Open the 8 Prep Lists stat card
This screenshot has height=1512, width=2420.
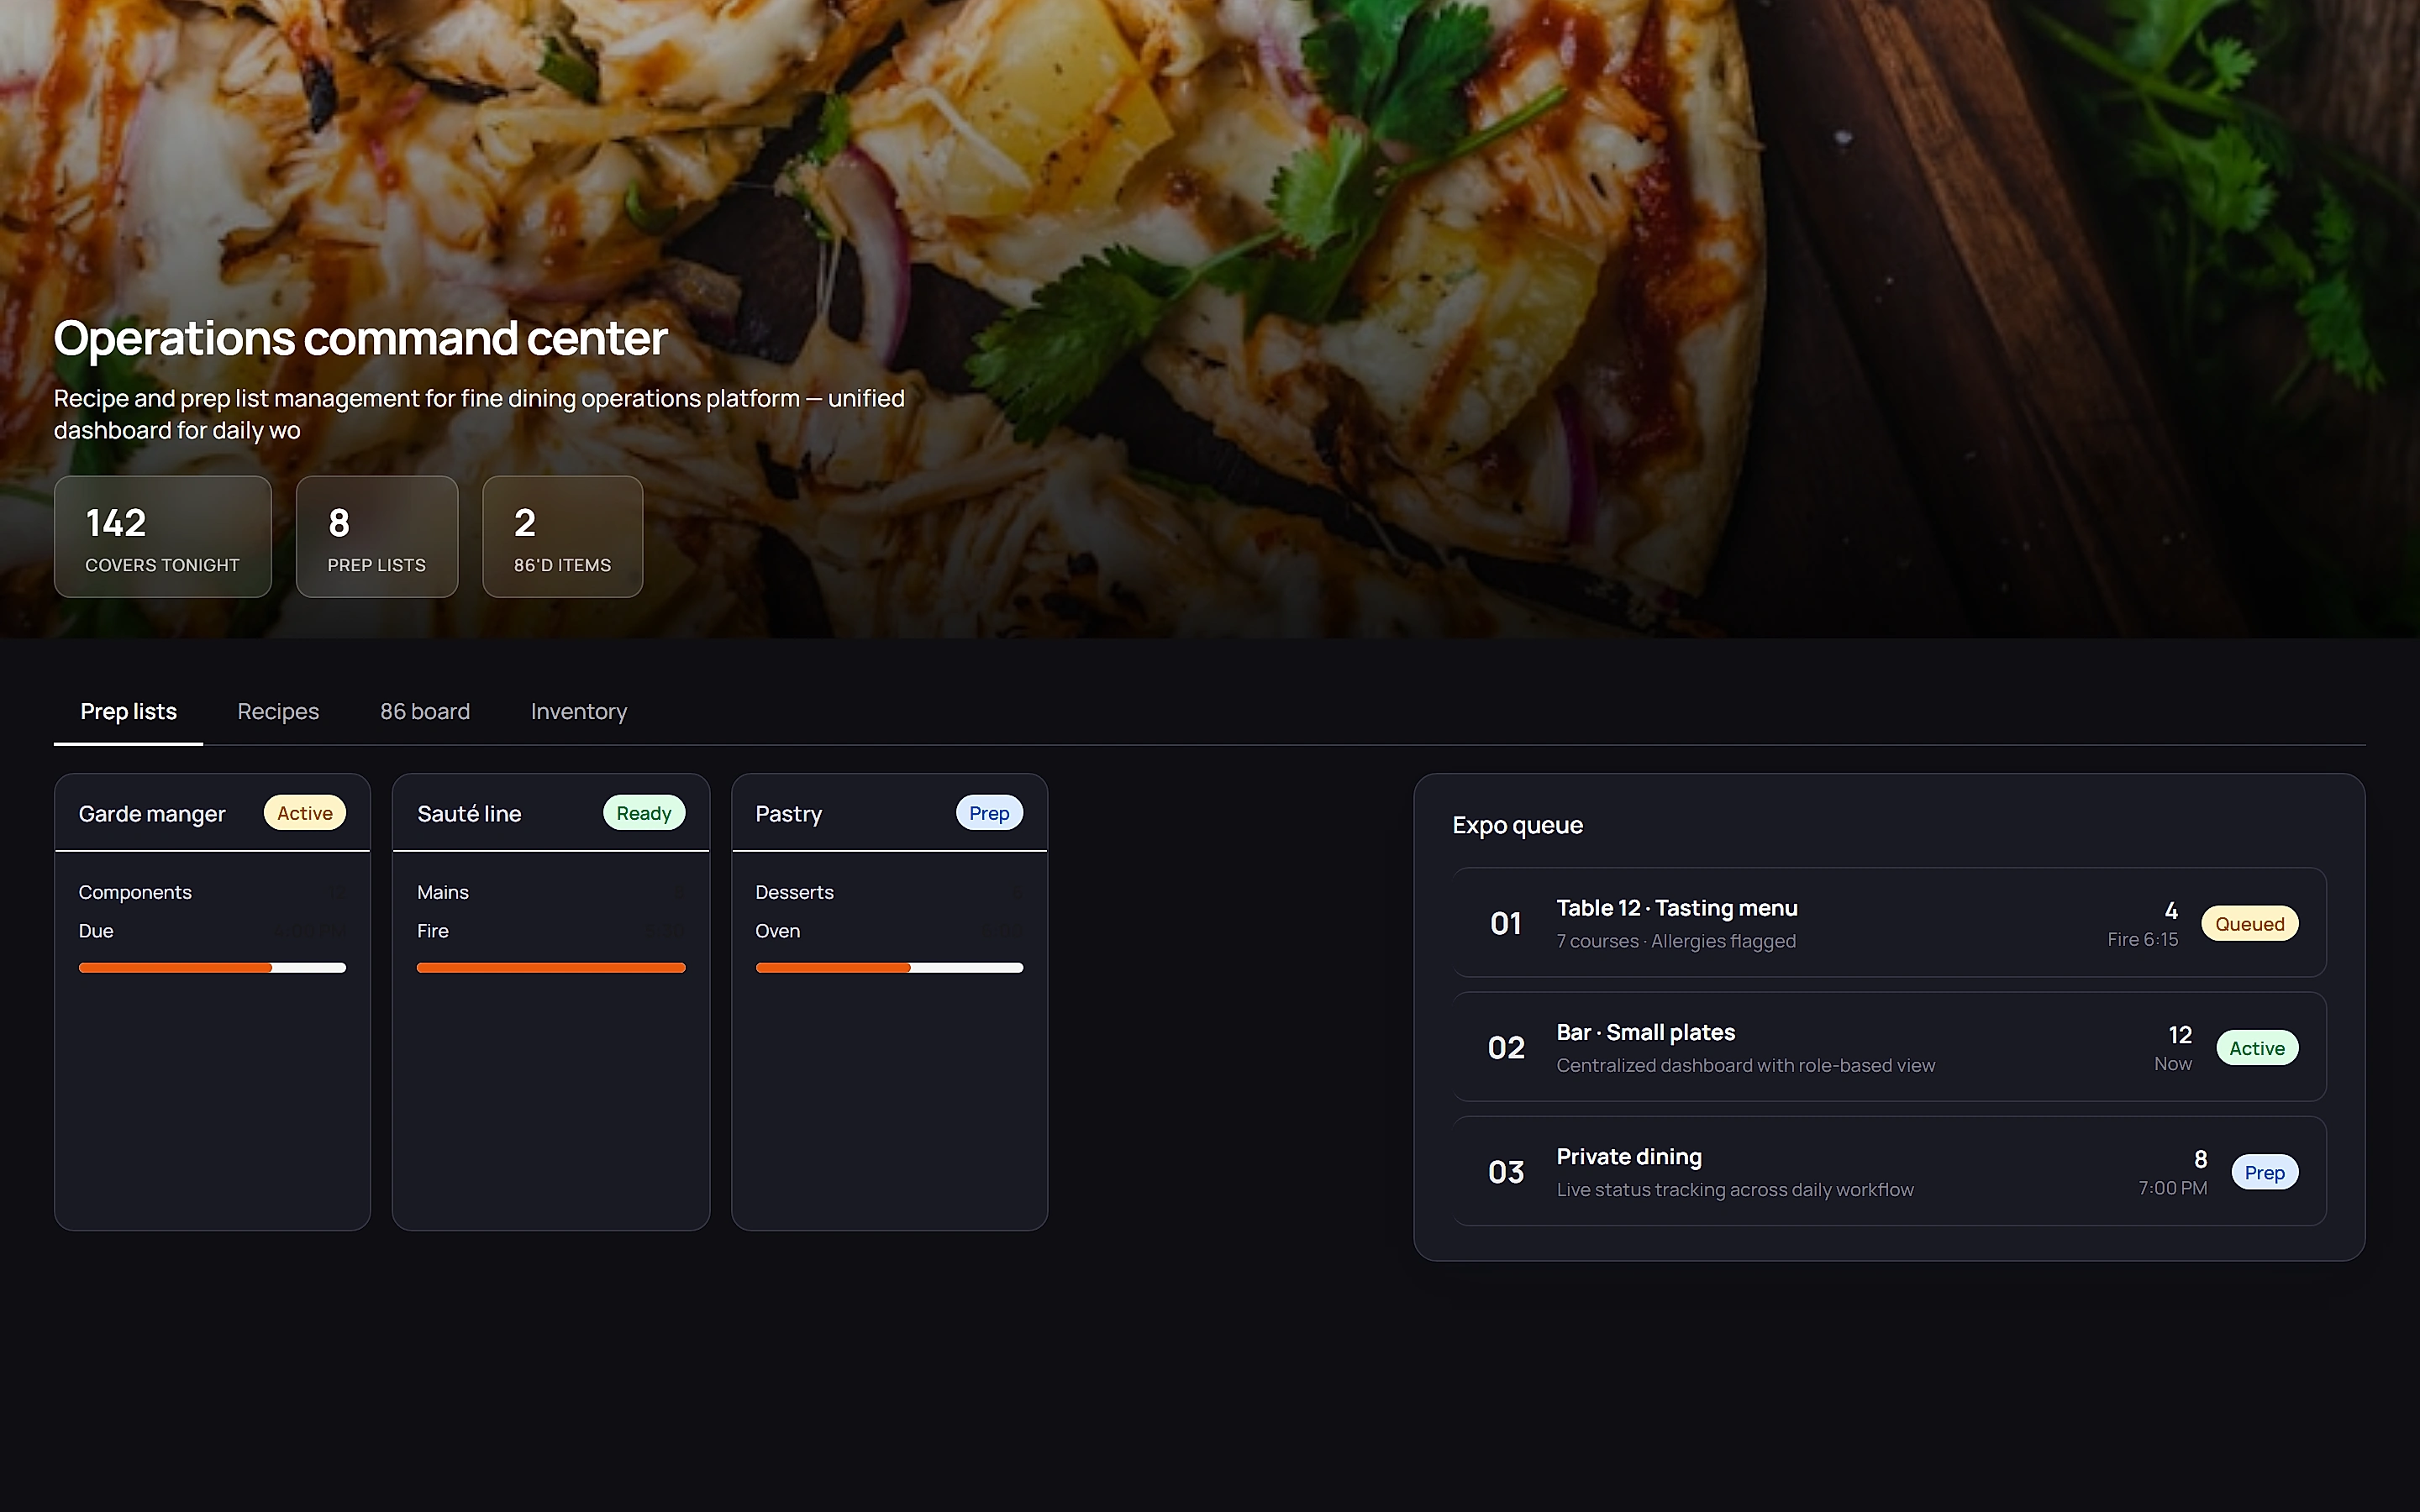(377, 537)
